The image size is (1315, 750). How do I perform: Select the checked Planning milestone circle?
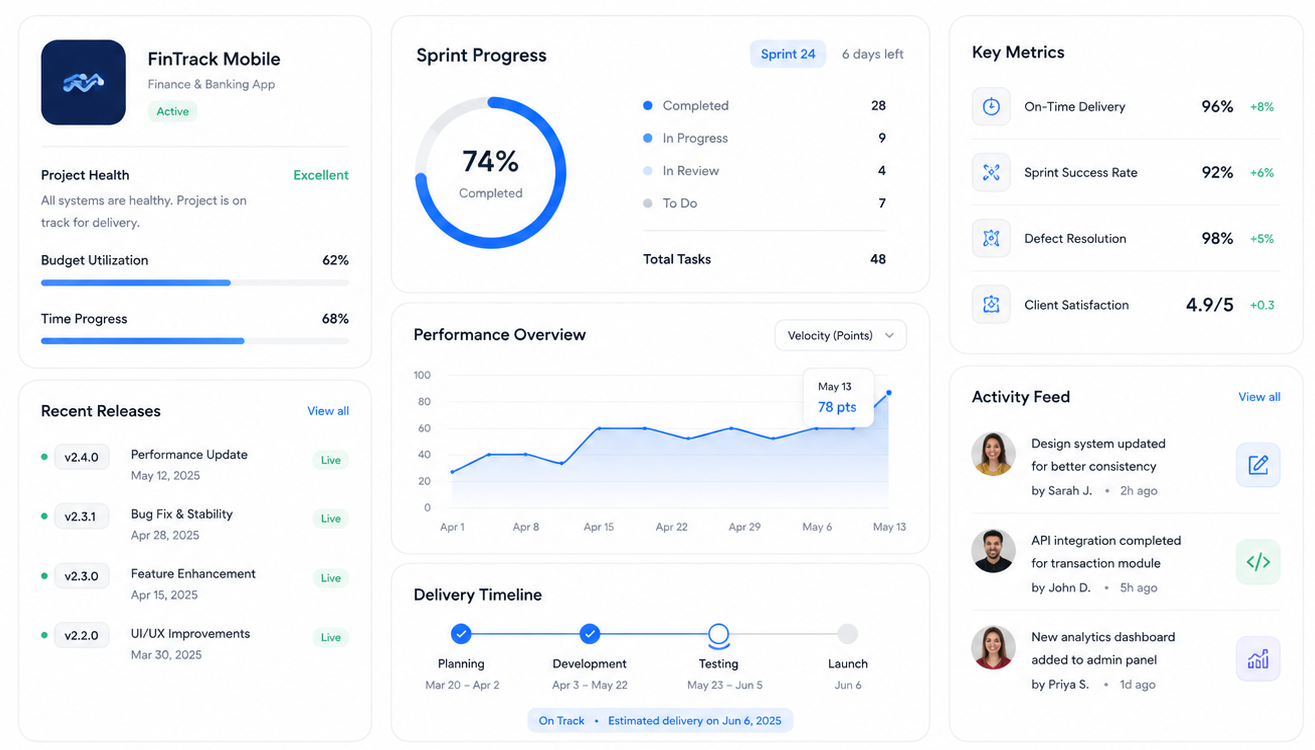[x=461, y=633]
